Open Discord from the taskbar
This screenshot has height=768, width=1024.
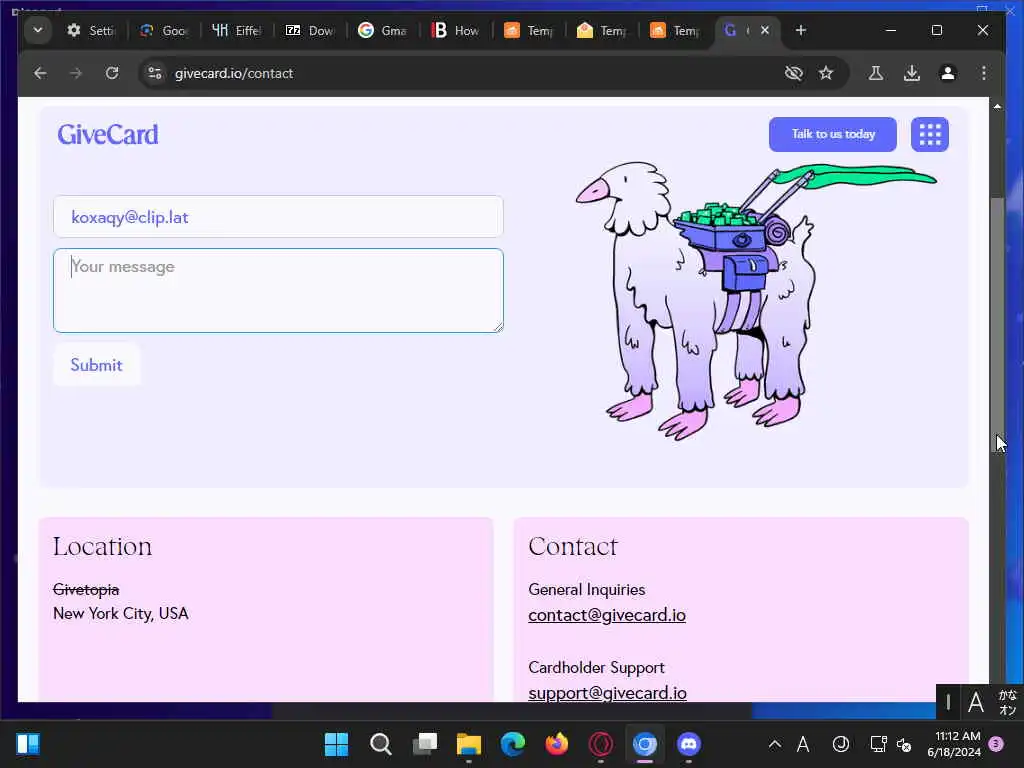[689, 744]
